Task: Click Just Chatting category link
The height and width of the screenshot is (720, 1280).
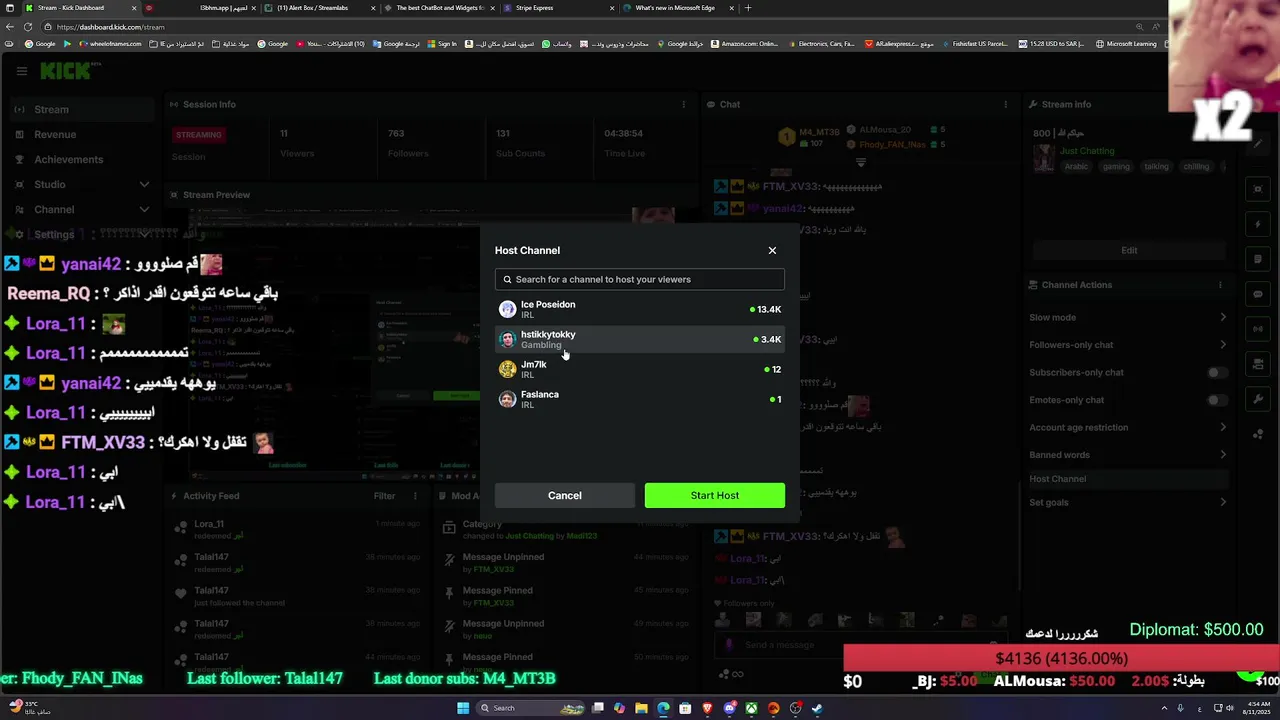Action: pyautogui.click(x=1087, y=151)
